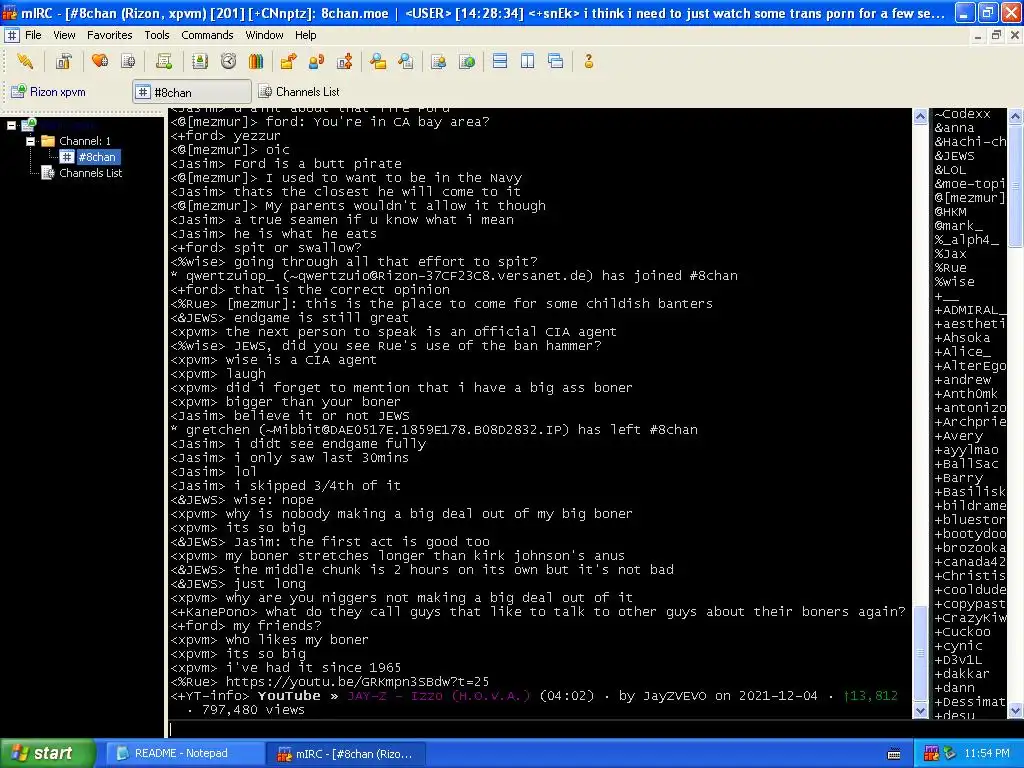This screenshot has width=1024, height=768.
Task: Click the Connect lightning bolt icon
Action: pyautogui.click(x=25, y=61)
